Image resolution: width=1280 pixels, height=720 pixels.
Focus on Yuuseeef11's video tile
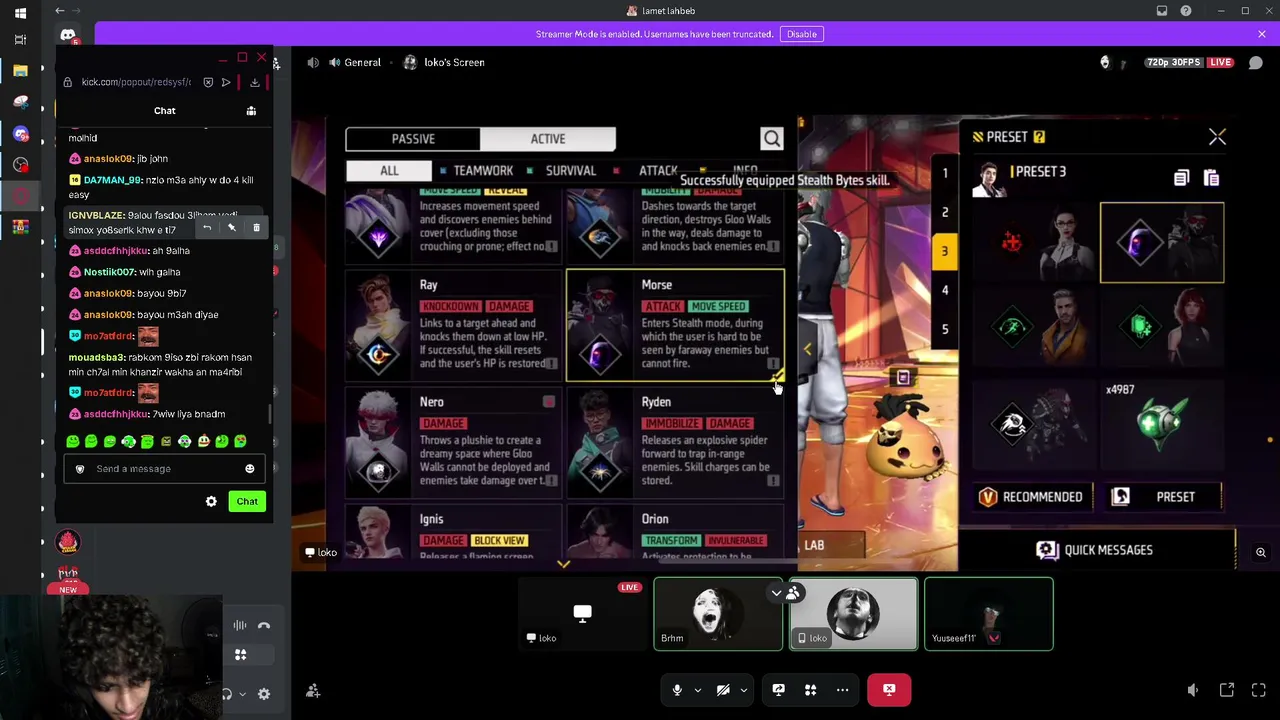[x=988, y=614]
